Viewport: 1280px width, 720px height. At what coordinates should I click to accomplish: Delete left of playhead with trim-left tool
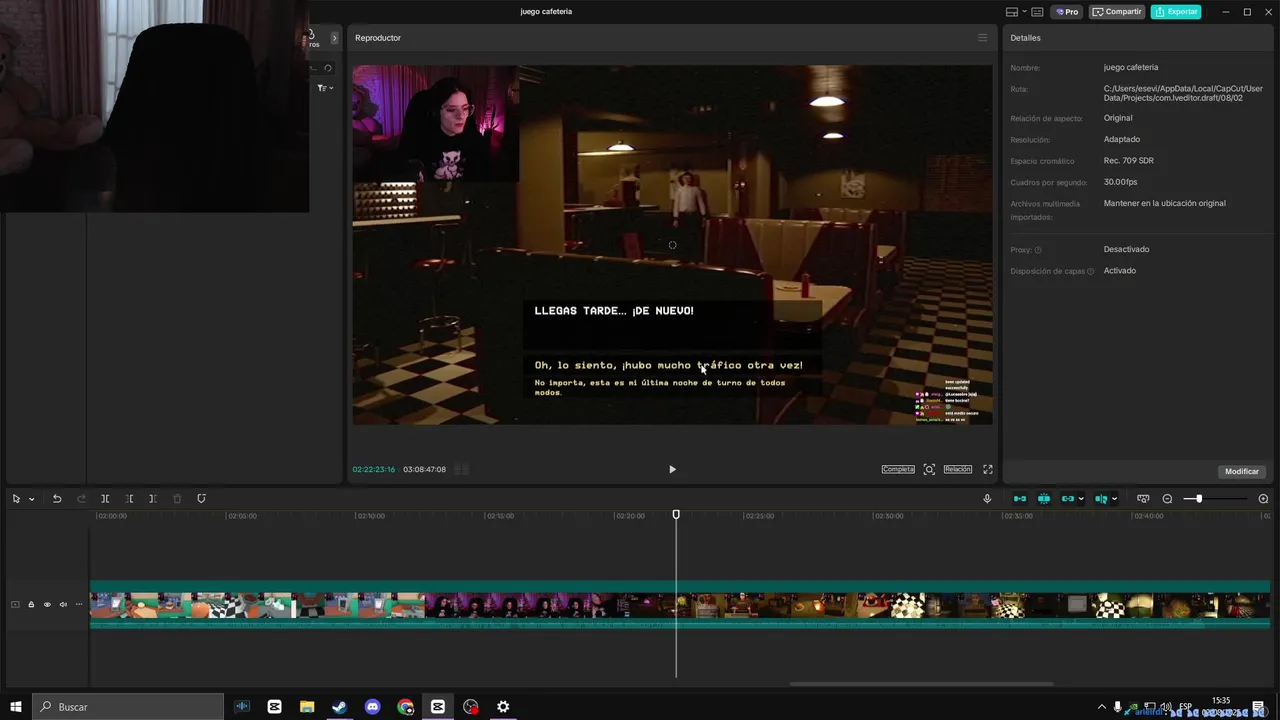click(129, 498)
